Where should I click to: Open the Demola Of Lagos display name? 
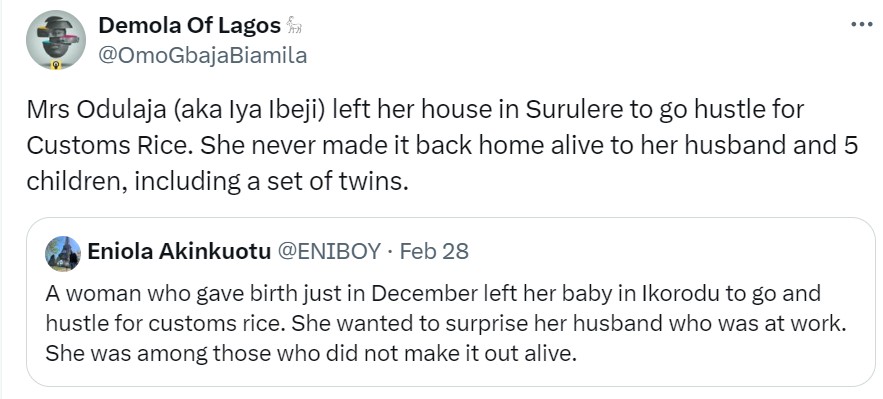[x=189, y=25]
